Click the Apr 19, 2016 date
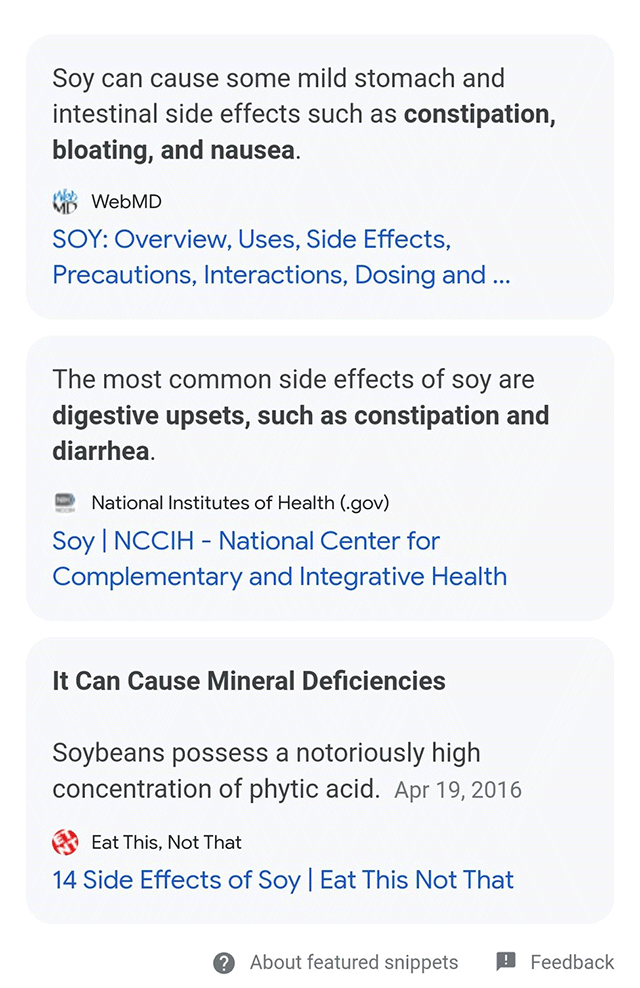This screenshot has height=988, width=640. tap(458, 790)
